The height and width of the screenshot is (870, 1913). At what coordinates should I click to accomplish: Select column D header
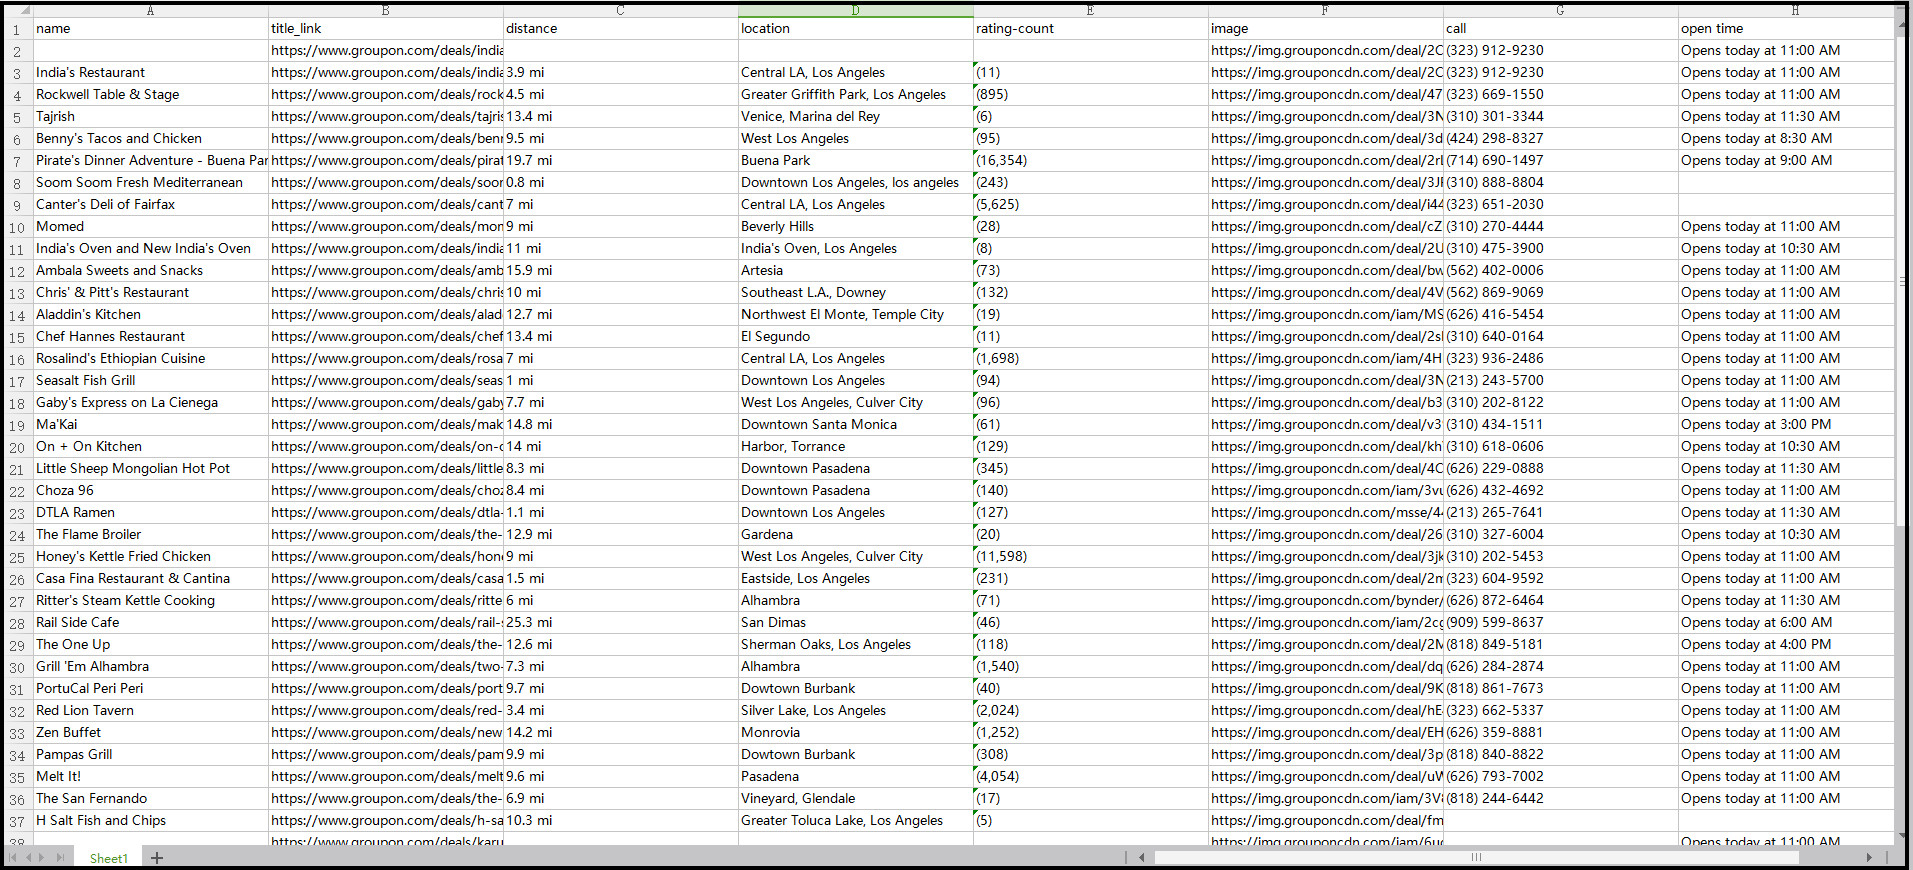coord(855,11)
